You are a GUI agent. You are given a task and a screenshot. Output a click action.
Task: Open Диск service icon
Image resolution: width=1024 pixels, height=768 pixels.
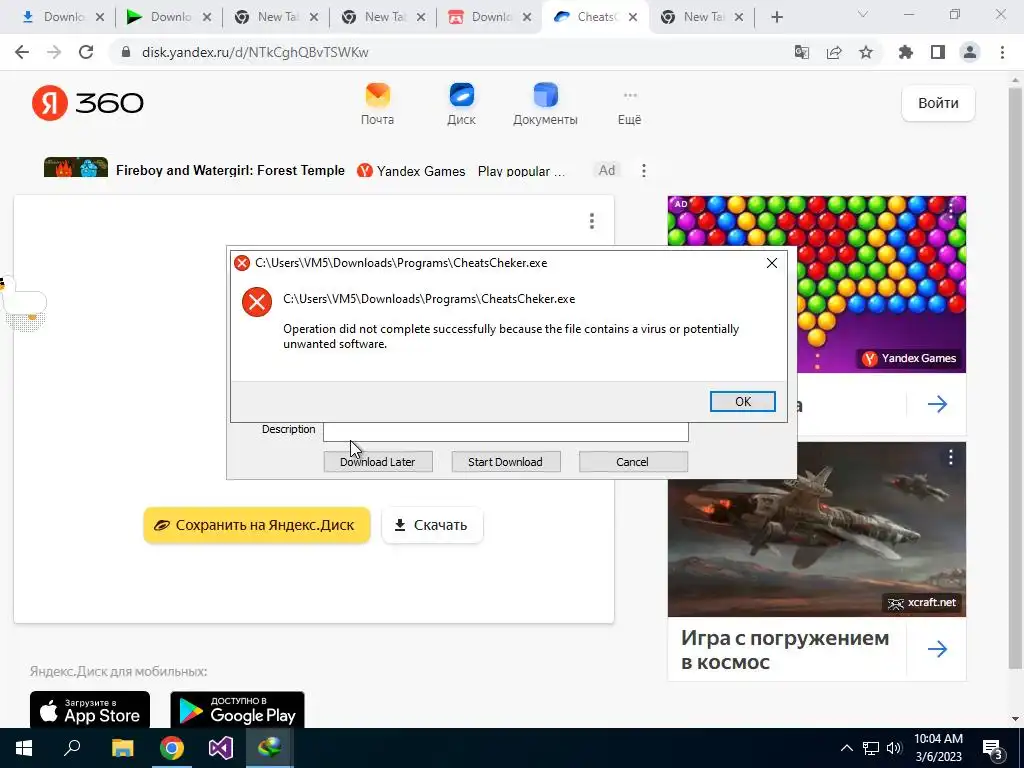tap(461, 104)
